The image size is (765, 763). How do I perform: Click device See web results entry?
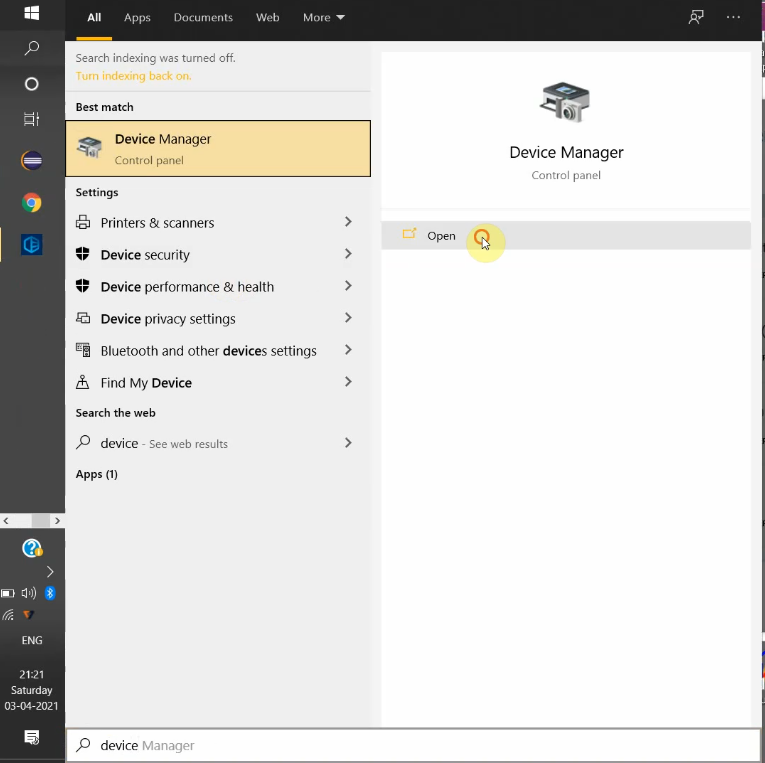(218, 443)
